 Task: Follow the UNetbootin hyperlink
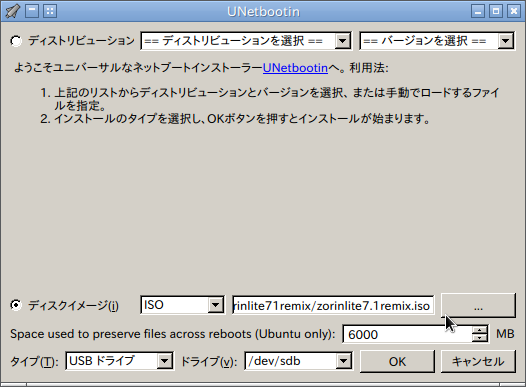[x=295, y=68]
